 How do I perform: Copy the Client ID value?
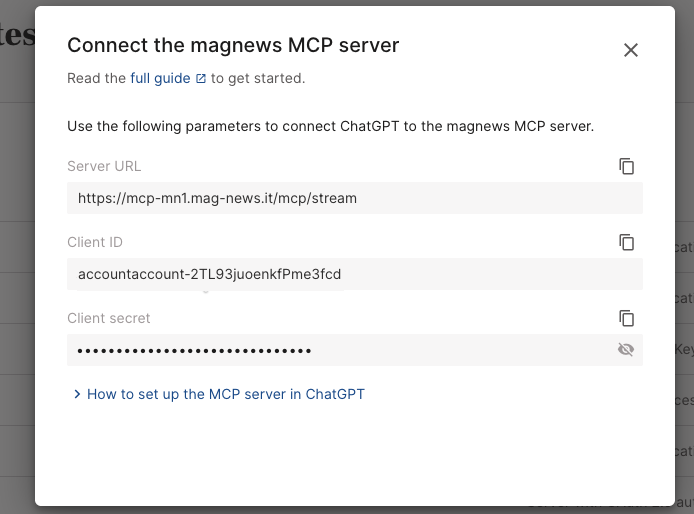[627, 242]
